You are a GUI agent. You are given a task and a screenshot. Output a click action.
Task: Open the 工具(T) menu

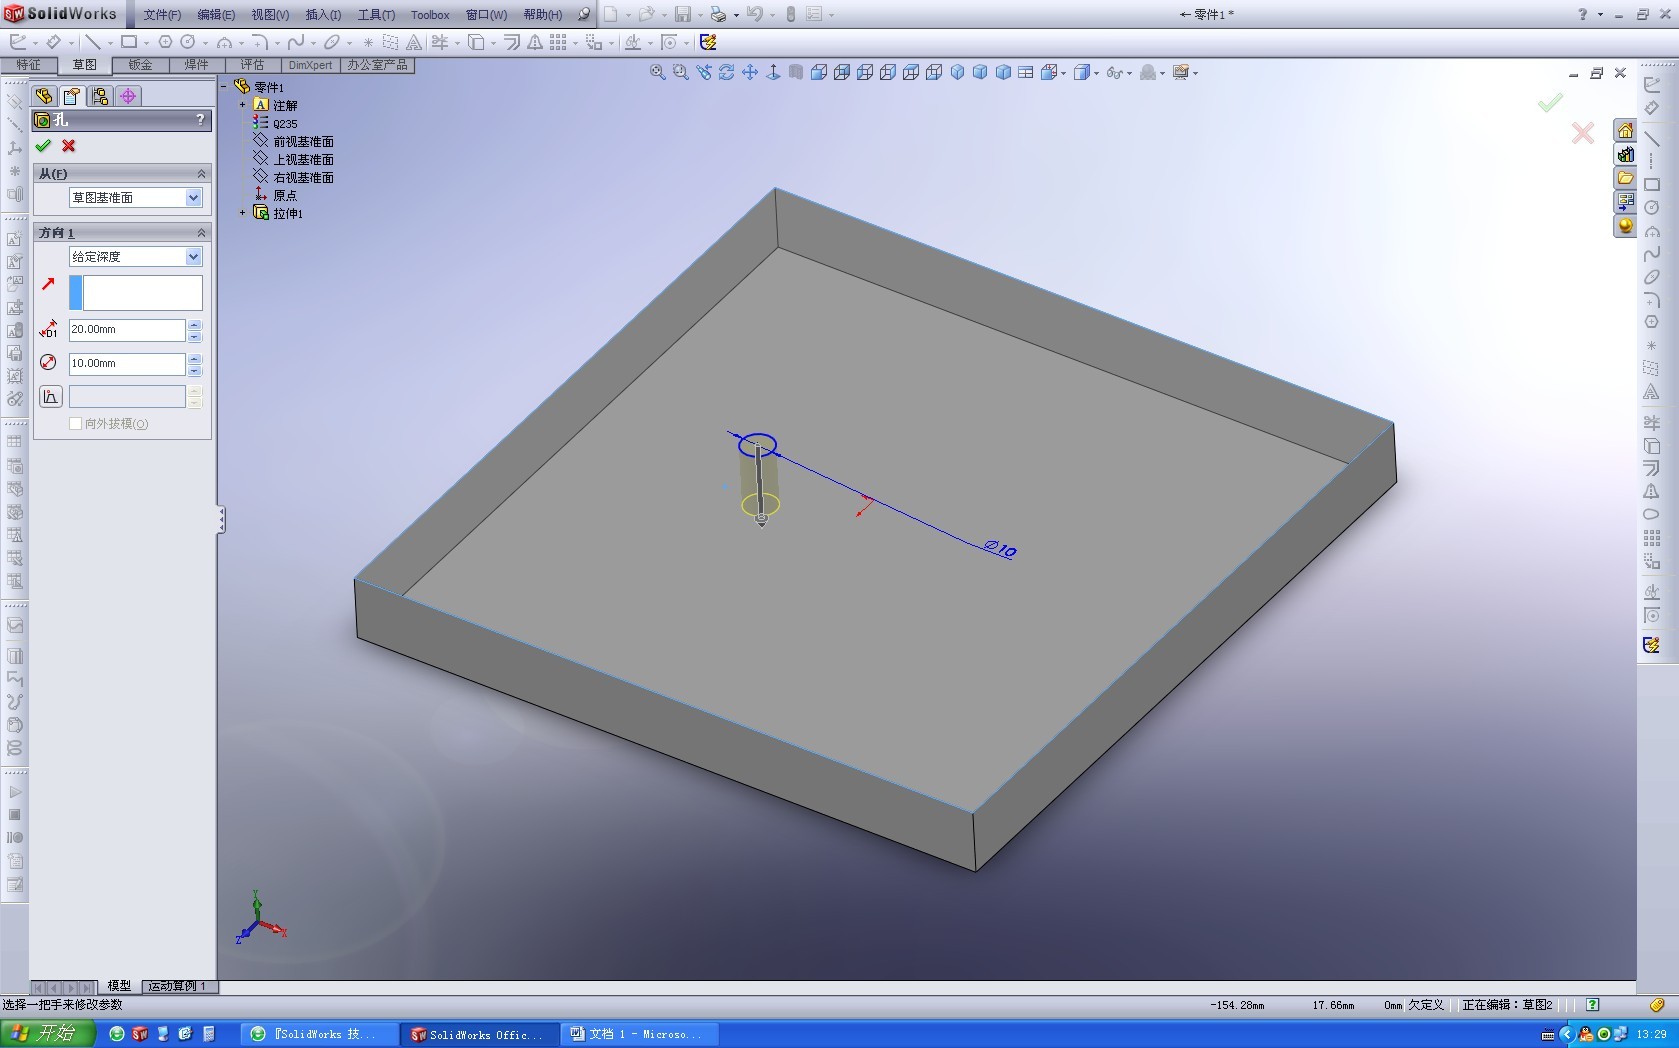tap(376, 15)
